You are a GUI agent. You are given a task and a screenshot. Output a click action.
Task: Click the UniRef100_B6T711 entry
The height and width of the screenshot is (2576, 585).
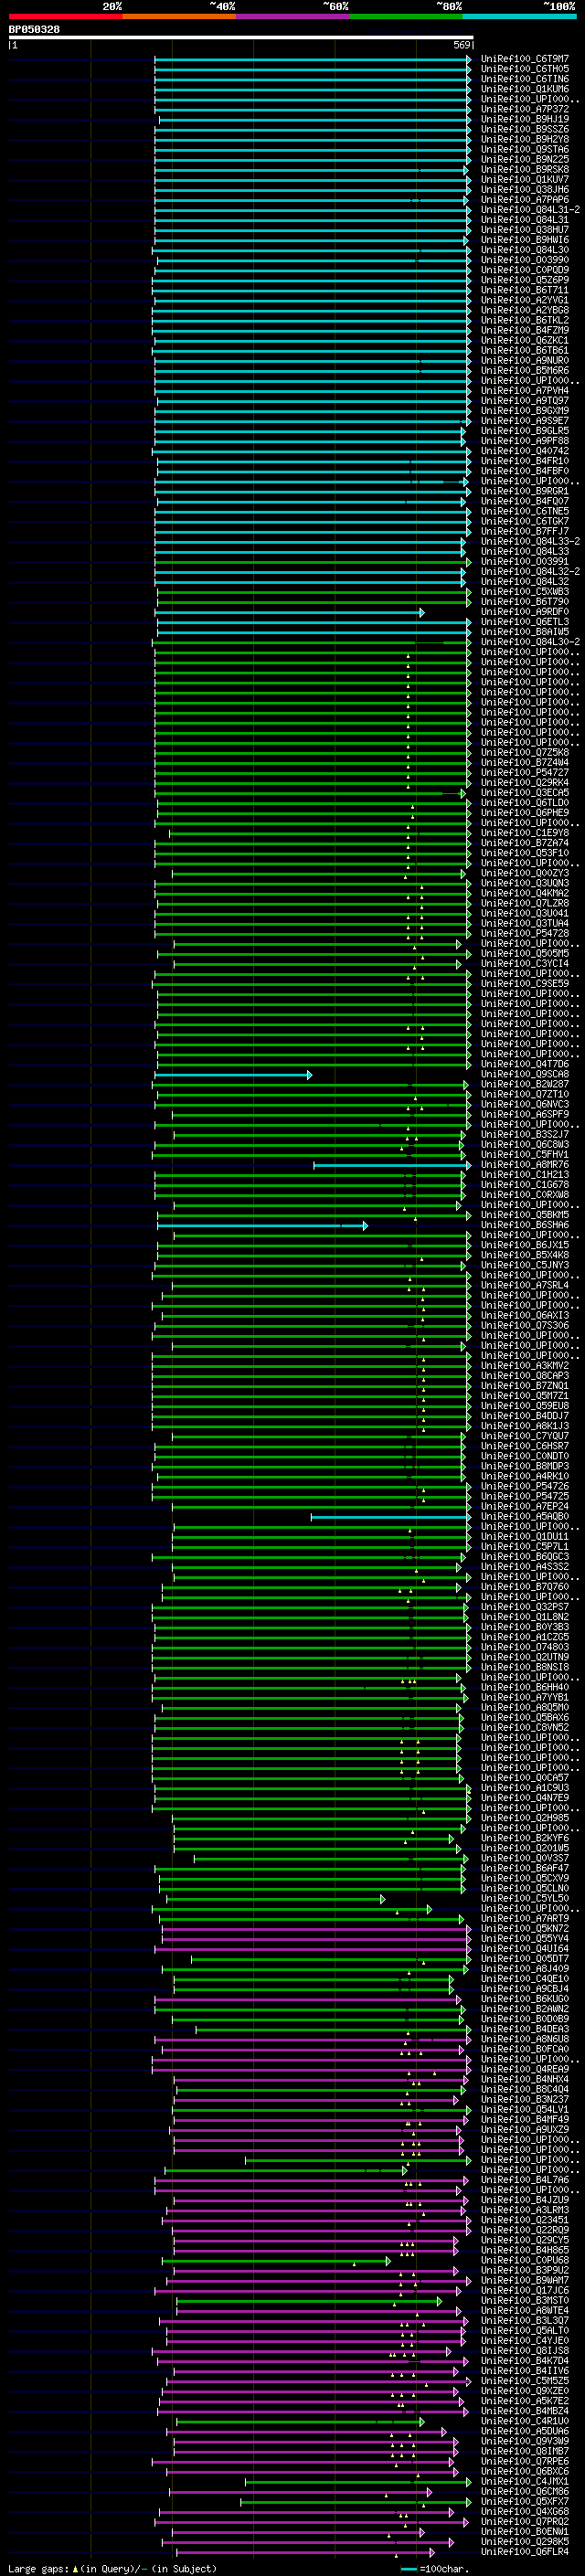tap(525, 290)
